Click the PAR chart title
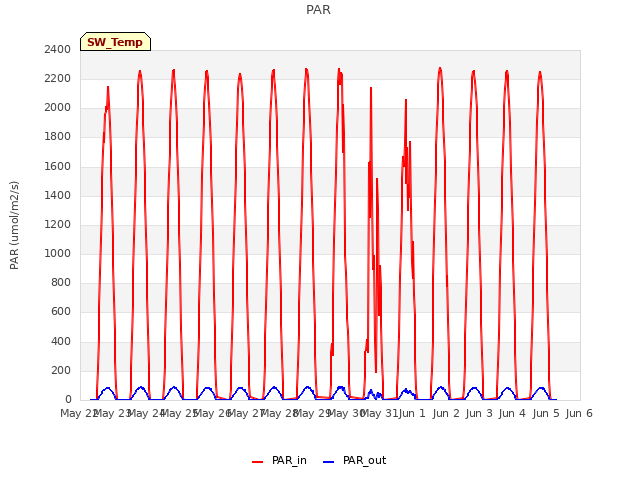This screenshot has height=480, width=640. (x=318, y=10)
